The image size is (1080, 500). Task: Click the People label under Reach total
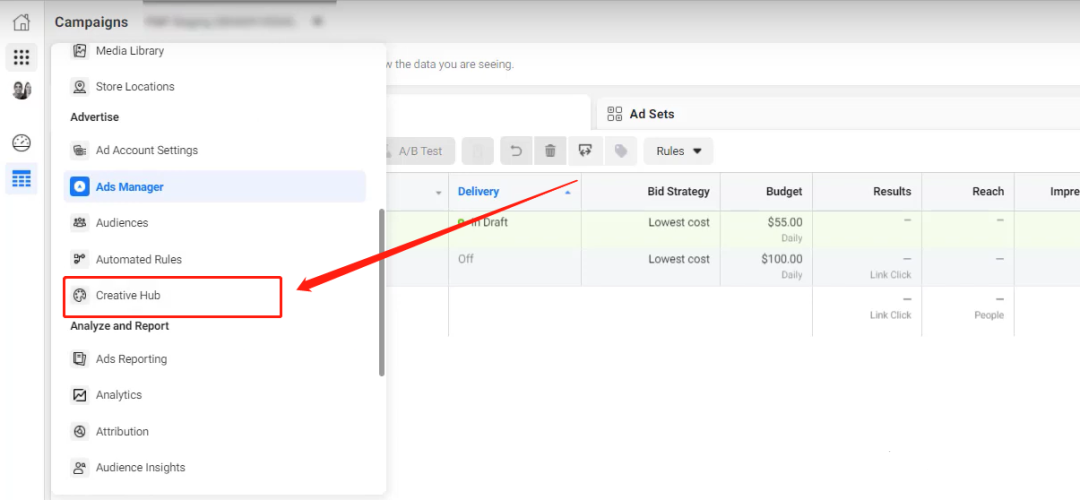click(x=989, y=315)
